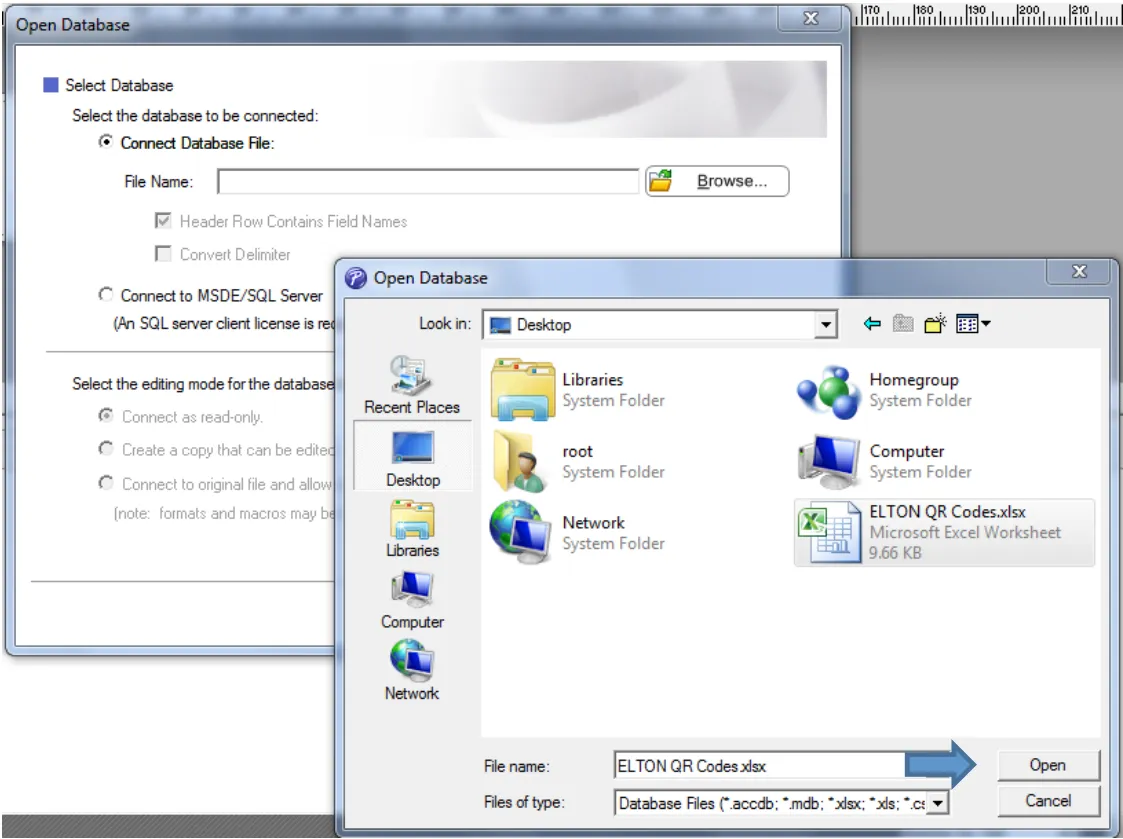The width and height of the screenshot is (1123, 839).
Task: Select Desktop in the places bar
Action: [413, 457]
